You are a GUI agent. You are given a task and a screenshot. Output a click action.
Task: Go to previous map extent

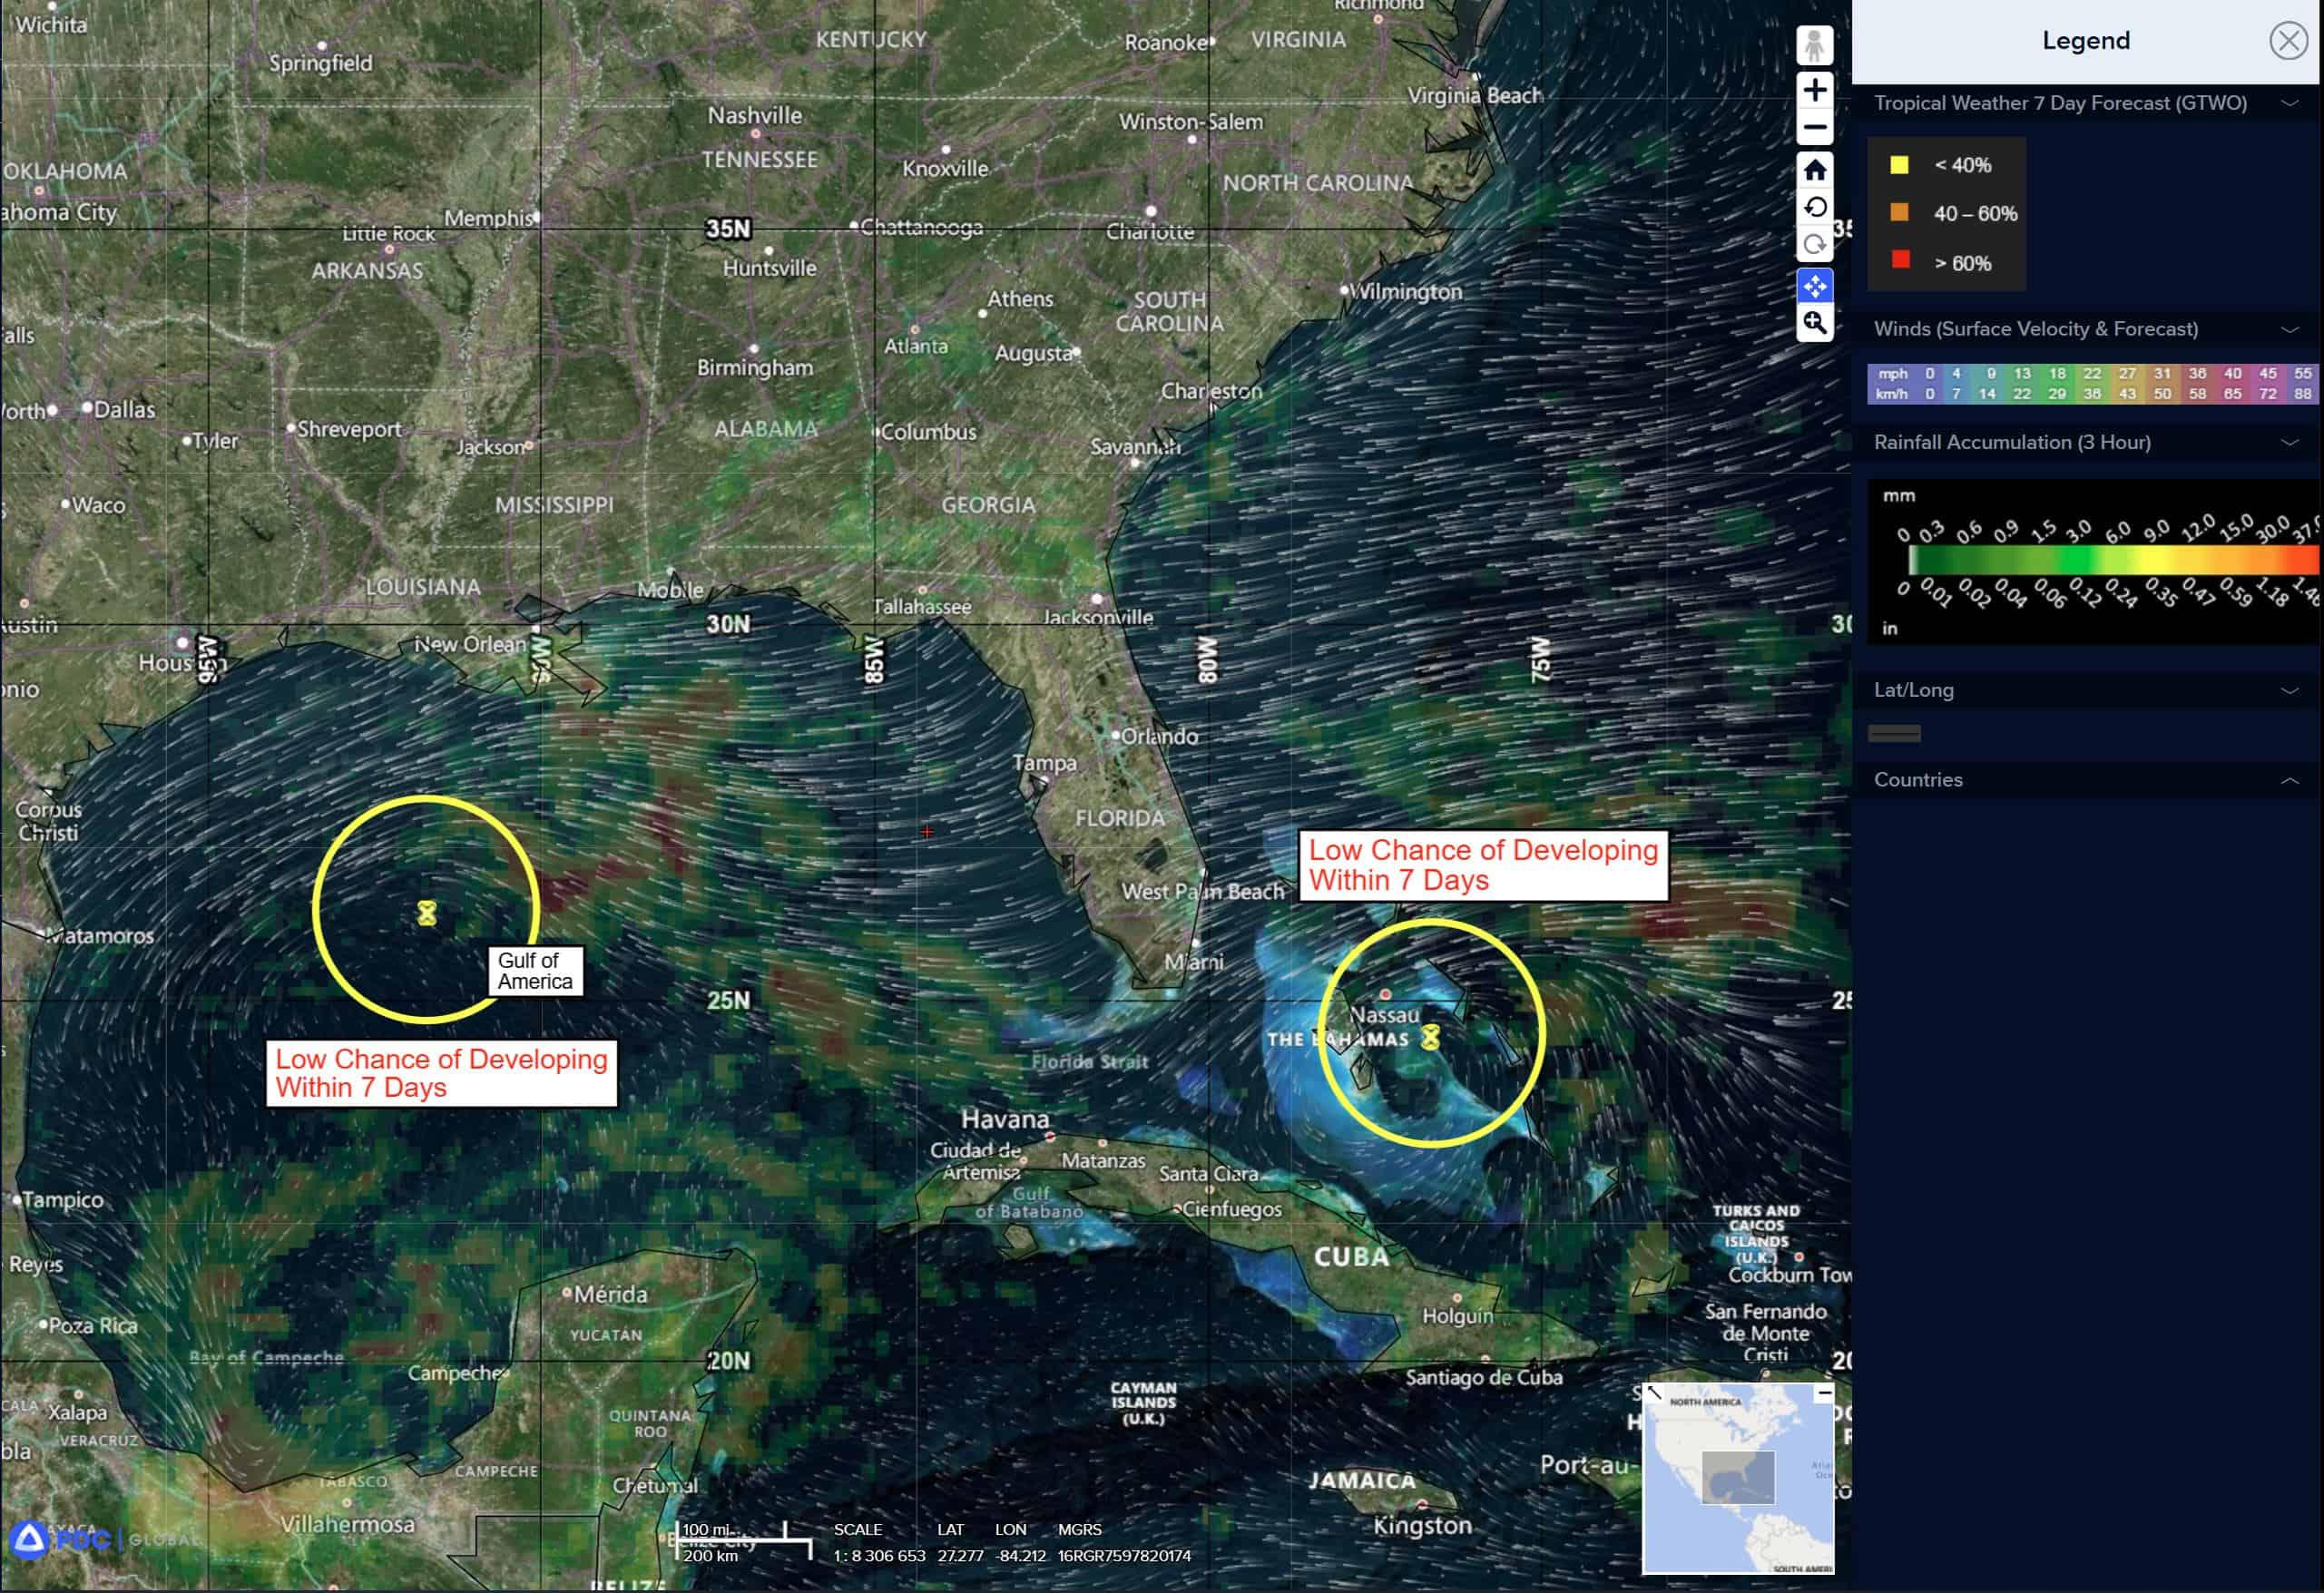[x=1814, y=208]
